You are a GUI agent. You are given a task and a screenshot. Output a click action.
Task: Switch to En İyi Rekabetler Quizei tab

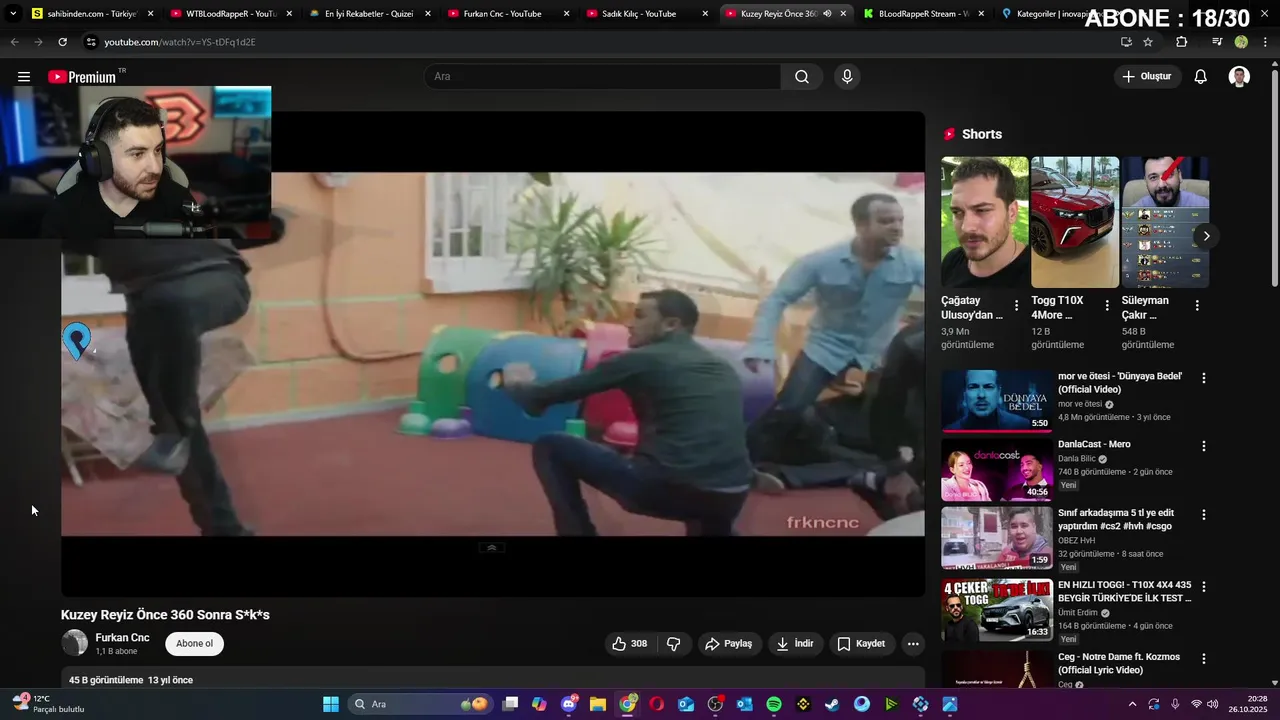pyautogui.click(x=370, y=14)
